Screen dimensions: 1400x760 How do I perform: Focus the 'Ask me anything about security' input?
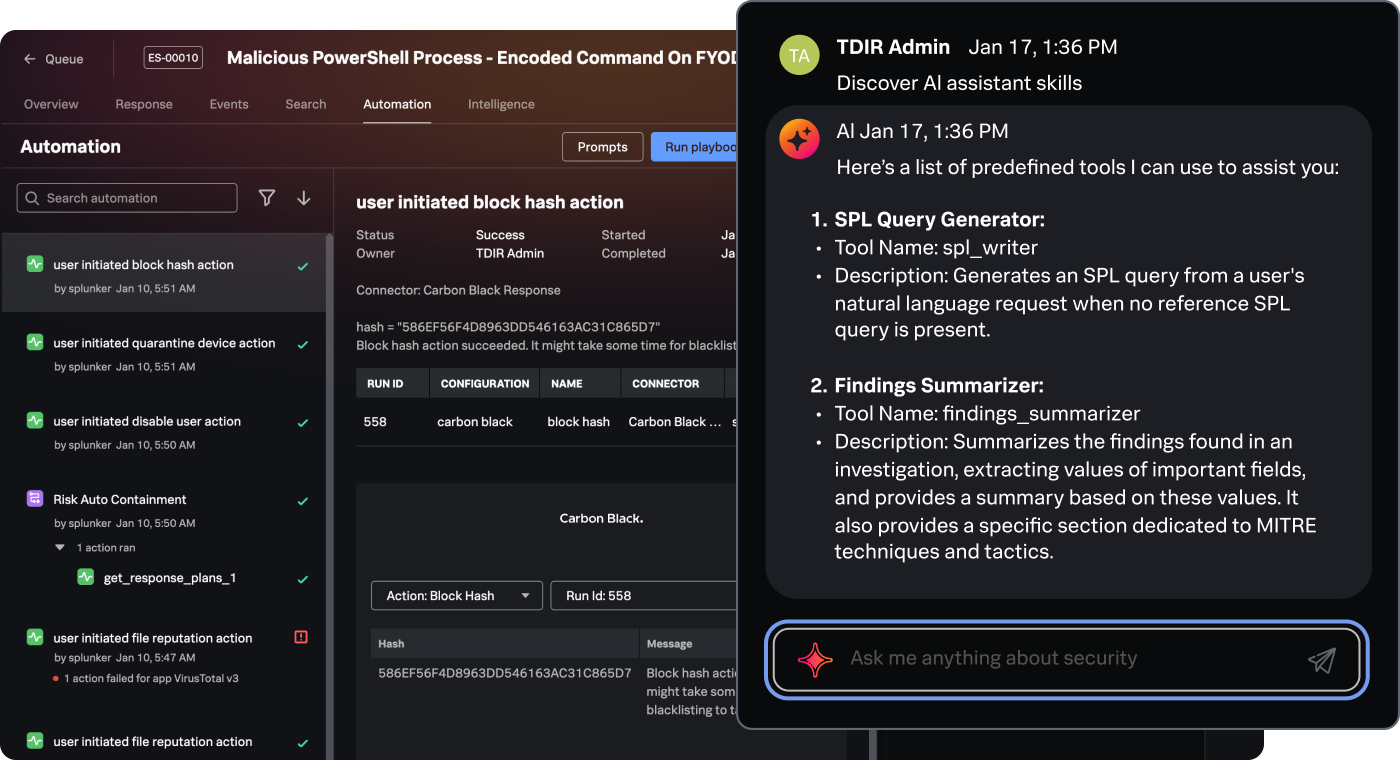click(x=1067, y=659)
